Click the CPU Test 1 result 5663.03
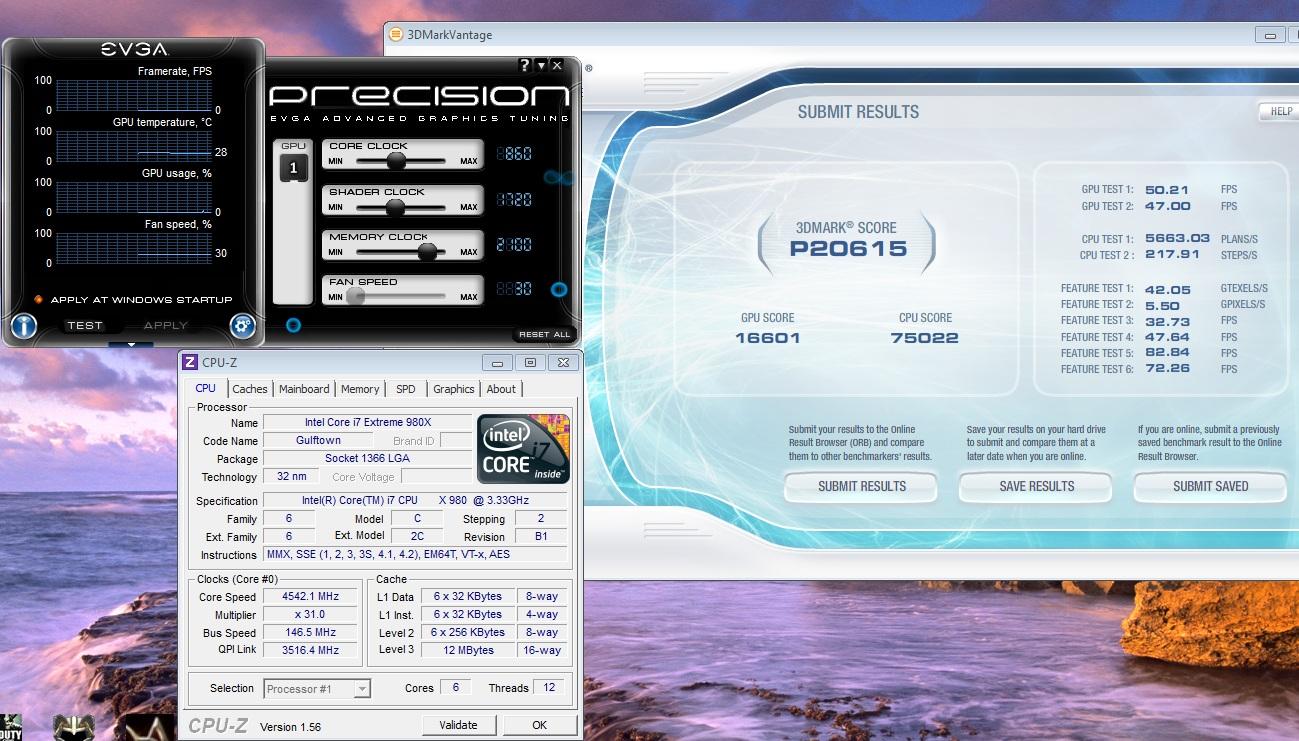The height and width of the screenshot is (741, 1299). point(1177,239)
